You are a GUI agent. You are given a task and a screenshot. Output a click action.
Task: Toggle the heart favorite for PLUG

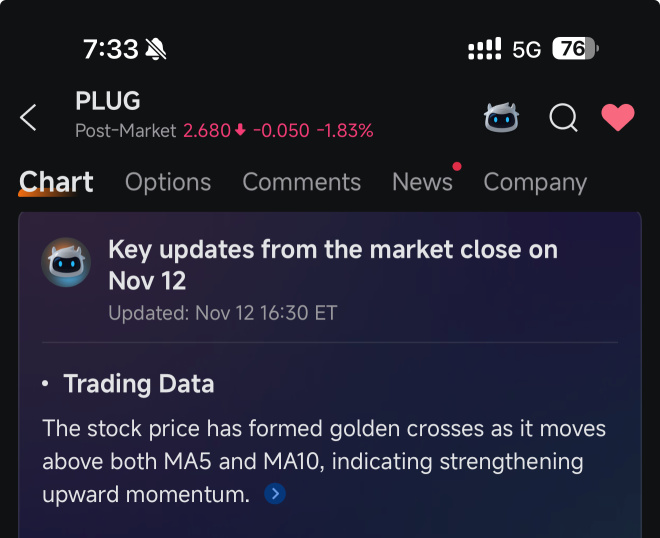tap(618, 118)
